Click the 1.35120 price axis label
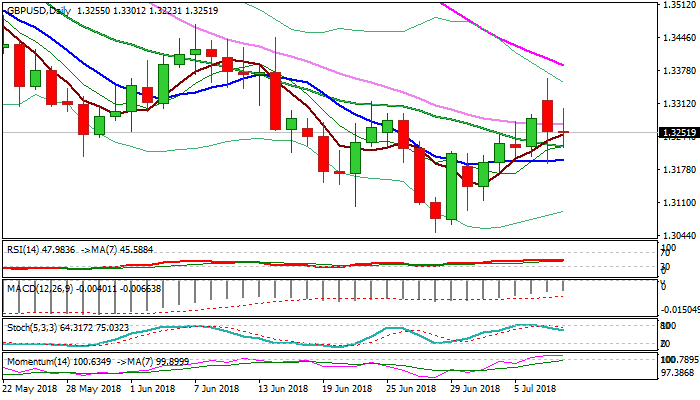 (x=679, y=5)
